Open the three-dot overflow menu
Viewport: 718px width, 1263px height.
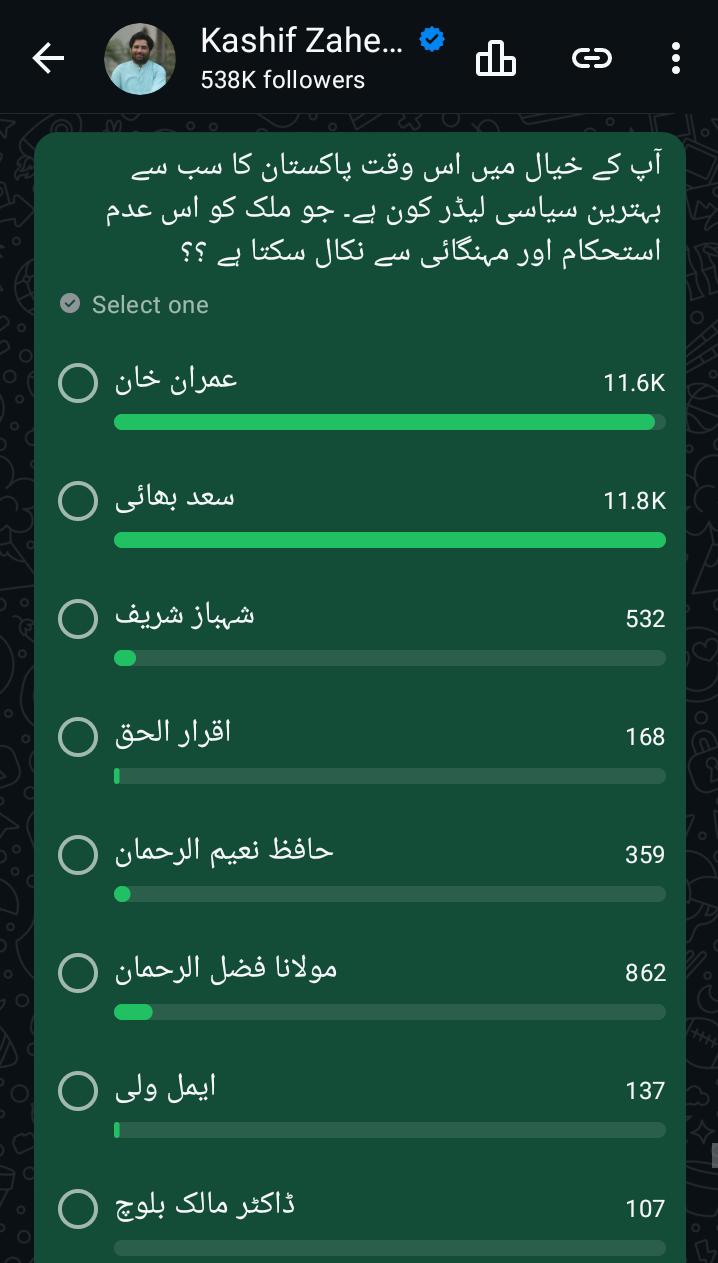point(676,59)
